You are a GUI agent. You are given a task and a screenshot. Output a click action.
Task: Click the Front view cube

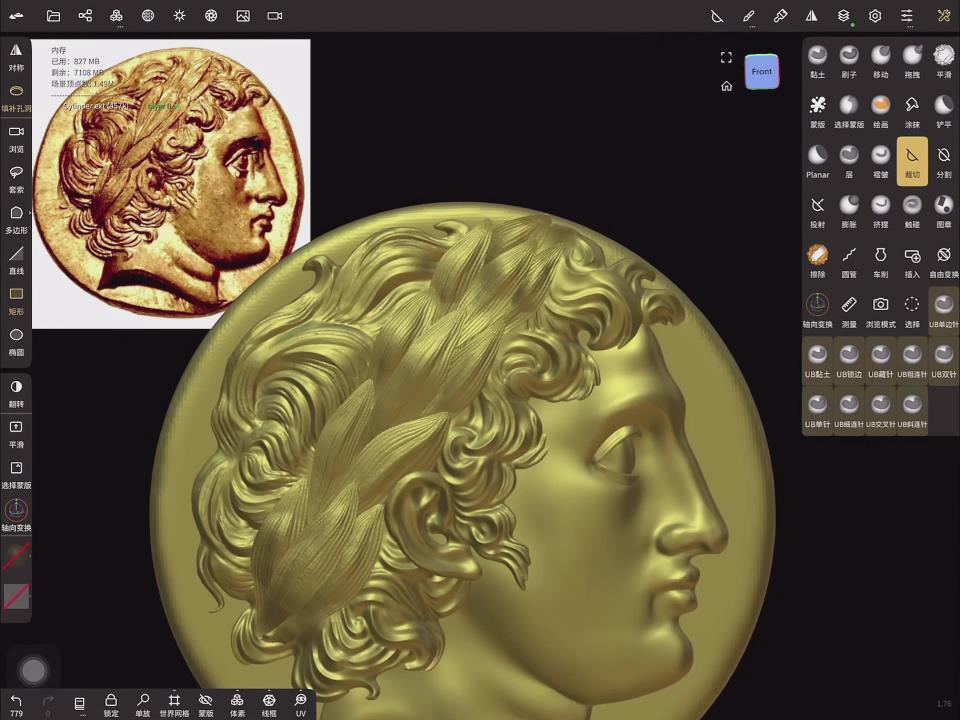762,72
